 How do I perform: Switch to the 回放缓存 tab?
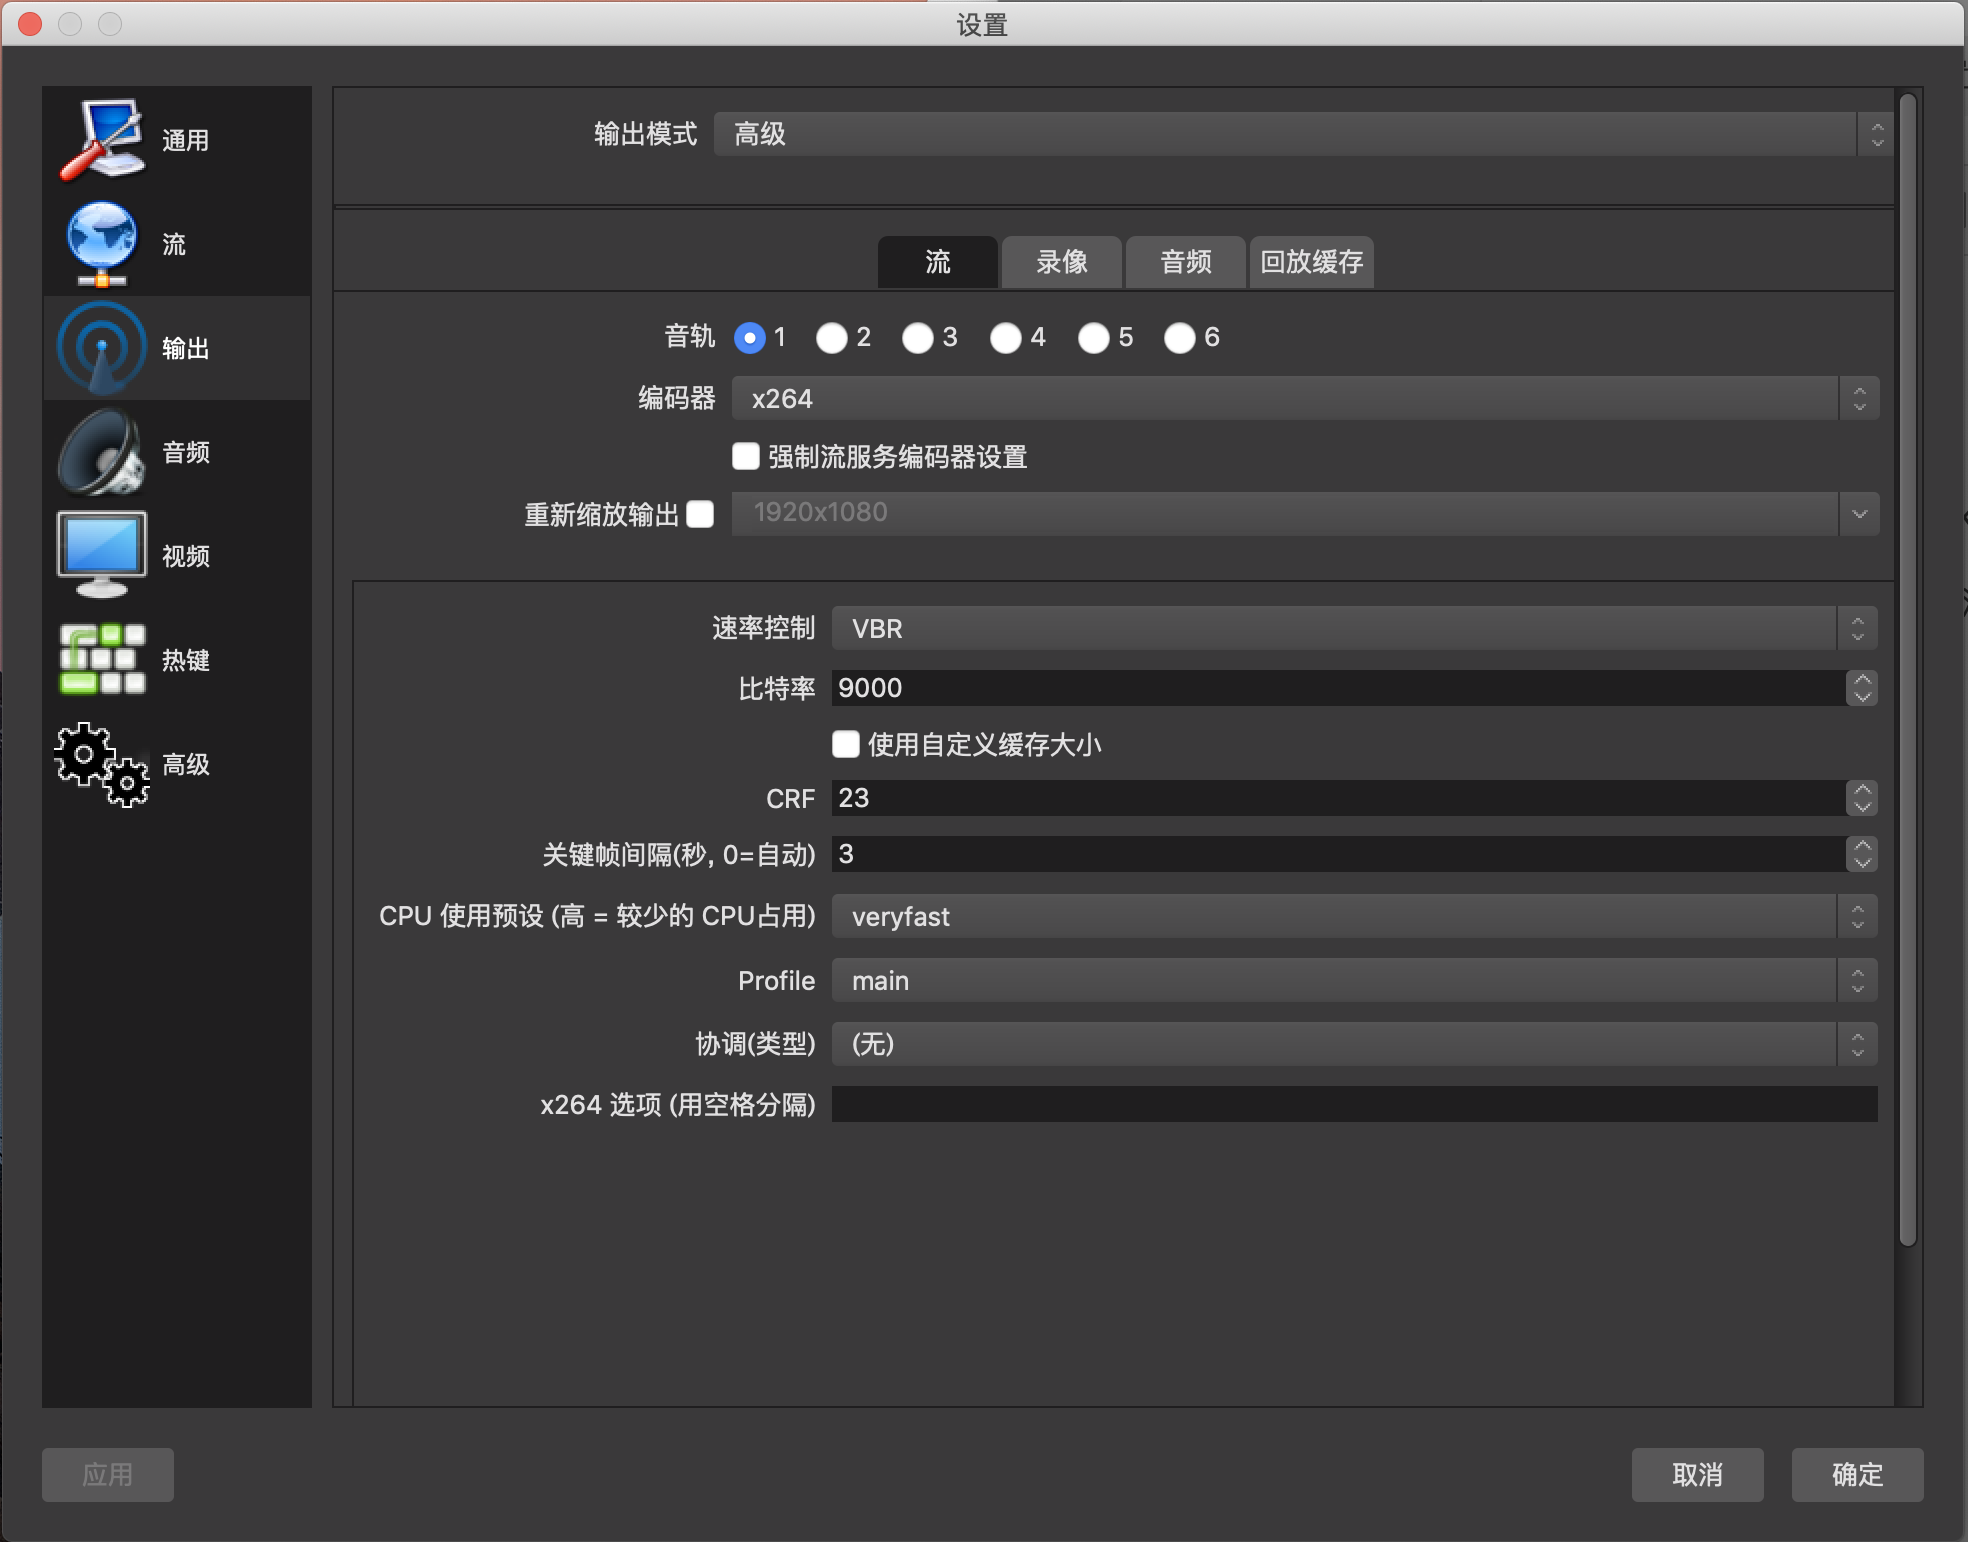[x=1311, y=262]
